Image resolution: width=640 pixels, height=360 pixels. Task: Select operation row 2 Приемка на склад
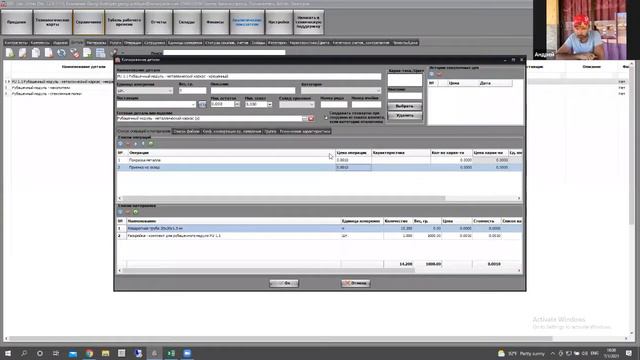(319, 167)
